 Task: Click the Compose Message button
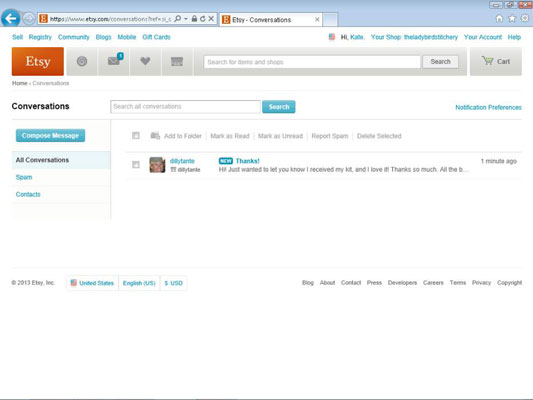pos(50,136)
